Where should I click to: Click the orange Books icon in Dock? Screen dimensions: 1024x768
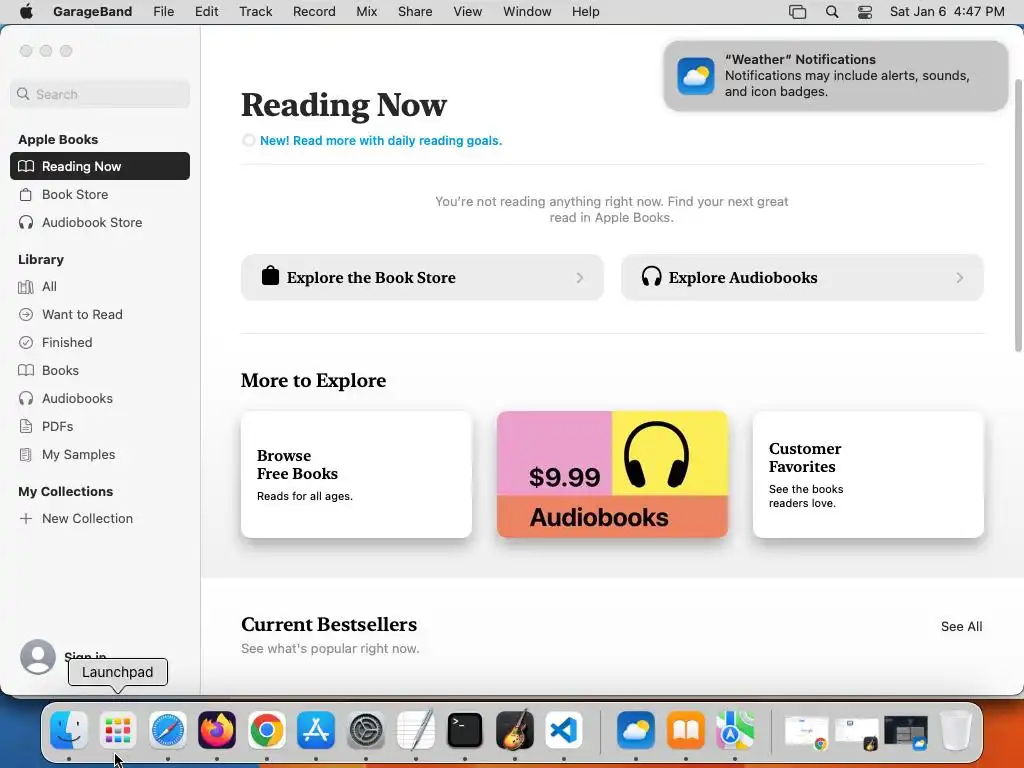[685, 730]
